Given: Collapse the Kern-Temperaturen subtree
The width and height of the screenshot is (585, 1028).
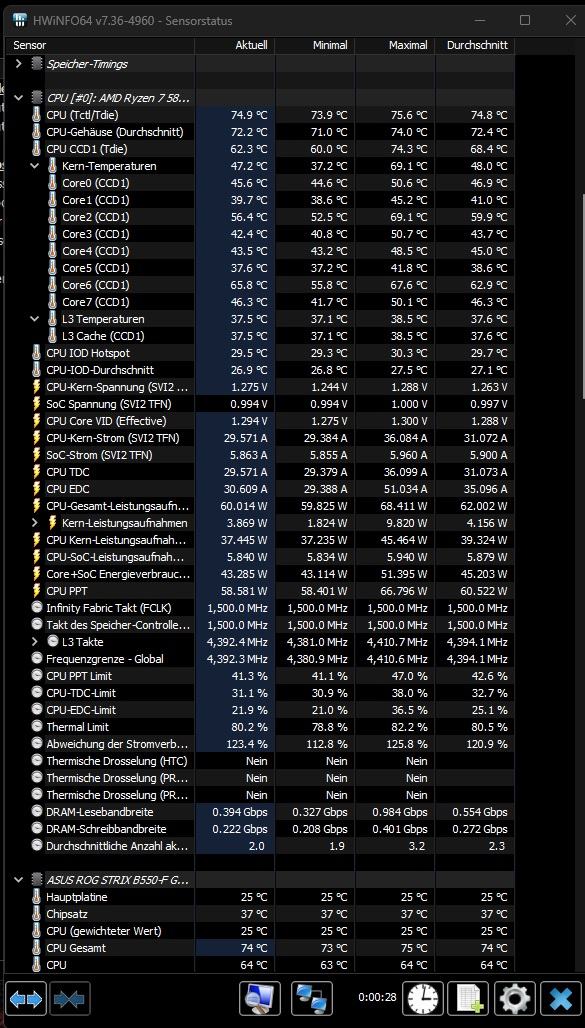Looking at the screenshot, I should pyautogui.click(x=35, y=166).
